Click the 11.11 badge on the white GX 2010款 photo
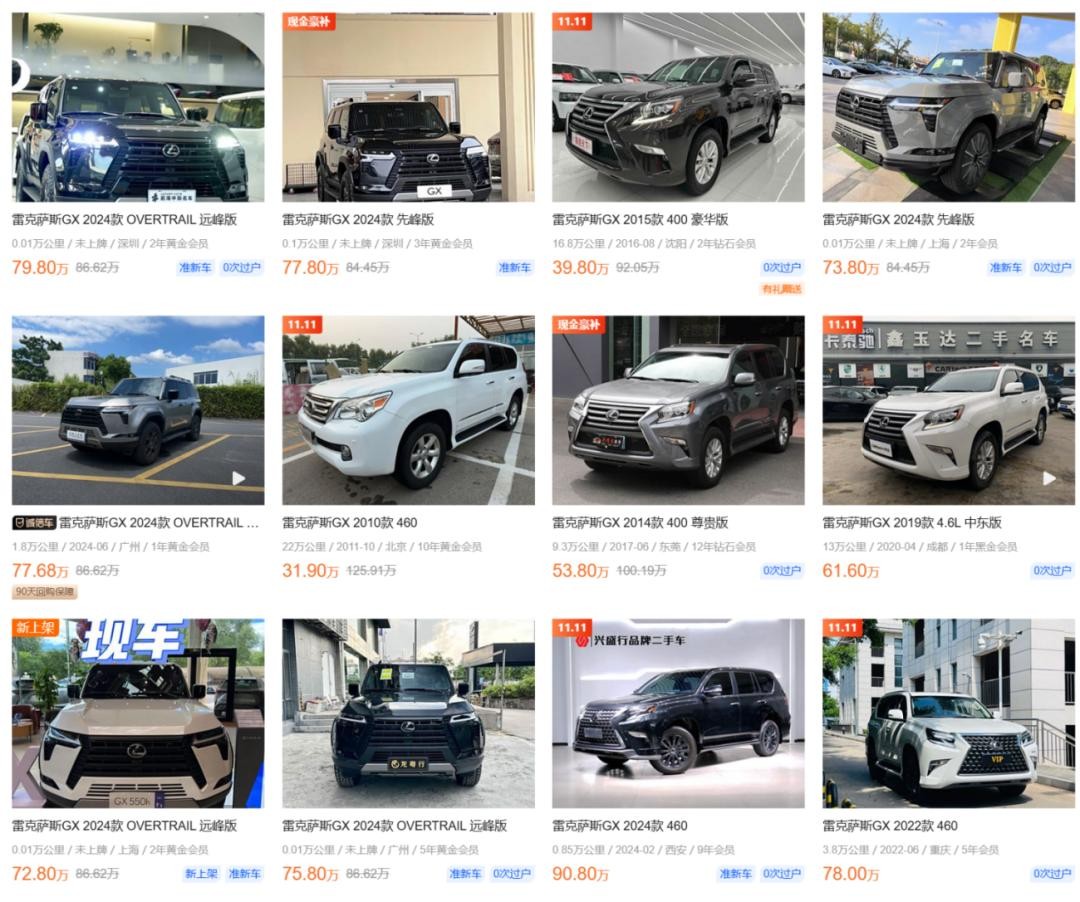The width and height of the screenshot is (1080, 902). click(302, 324)
